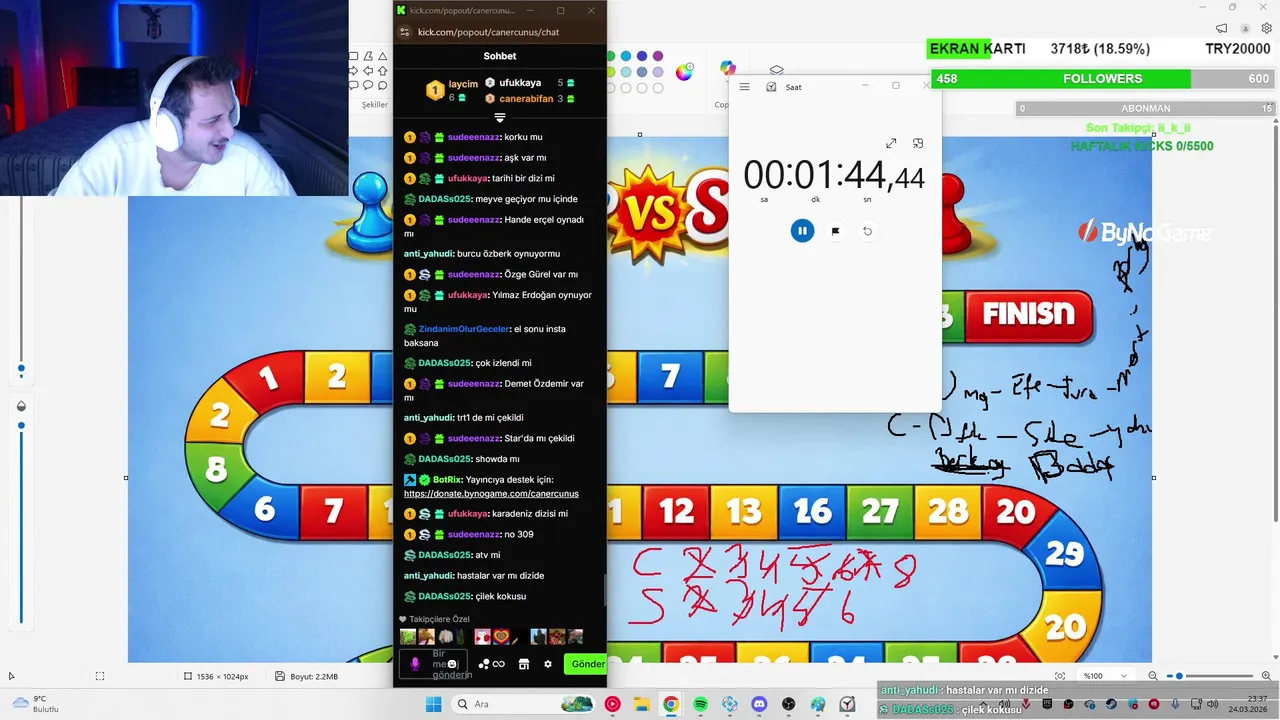
Task: Record a lap with the flag button
Action: pos(835,231)
